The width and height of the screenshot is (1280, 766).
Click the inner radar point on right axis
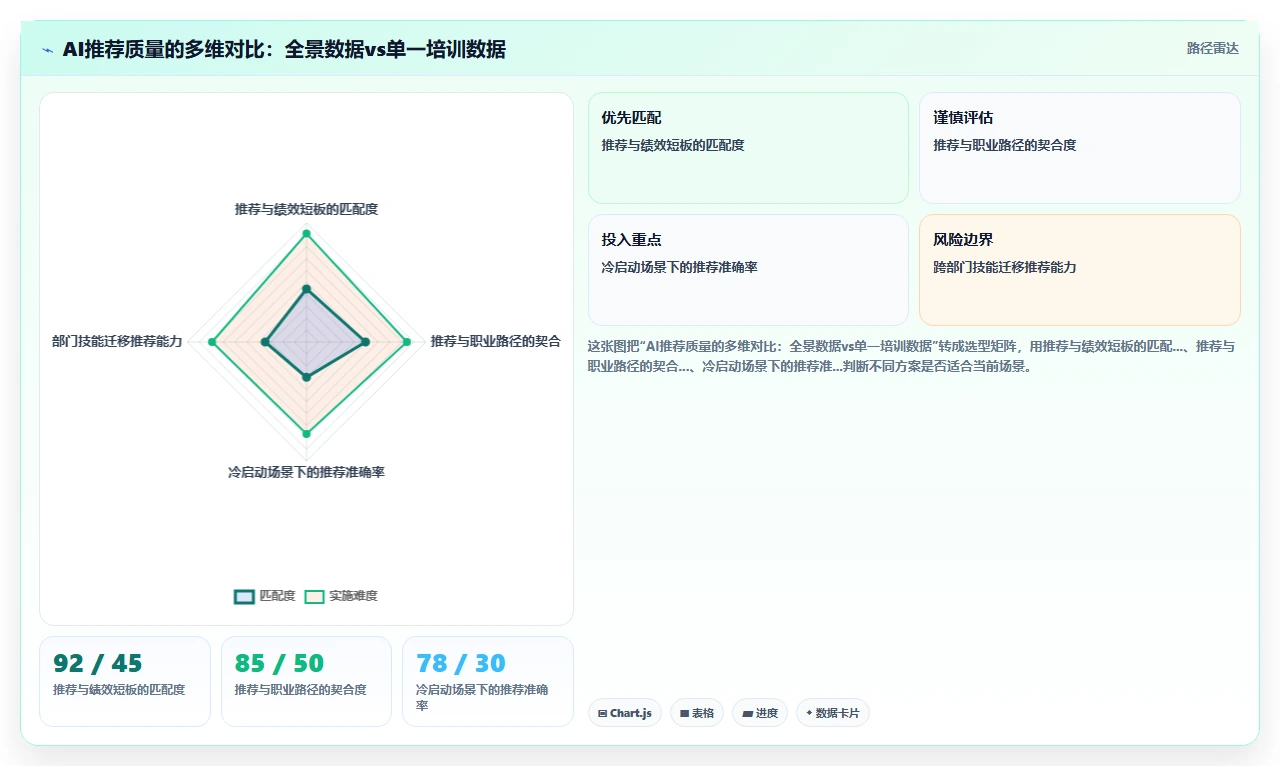pyautogui.click(x=365, y=342)
